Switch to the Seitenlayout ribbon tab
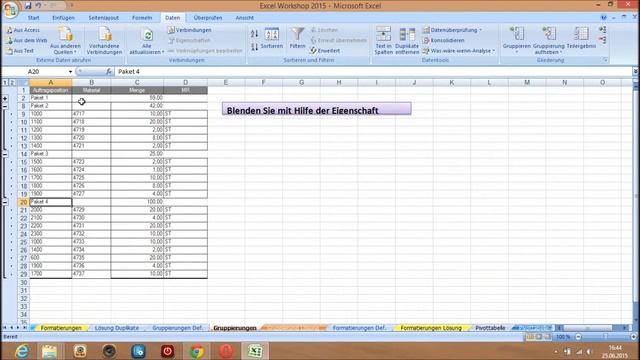The width and height of the screenshot is (640, 360). coord(103,18)
